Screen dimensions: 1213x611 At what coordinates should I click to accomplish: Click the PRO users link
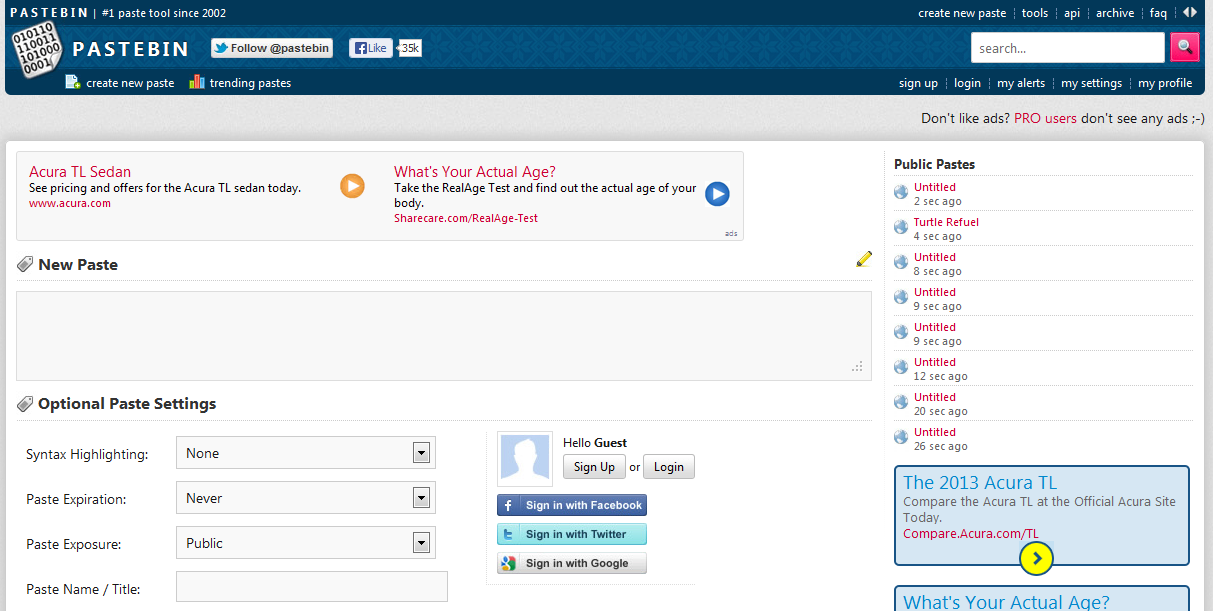pos(1045,118)
